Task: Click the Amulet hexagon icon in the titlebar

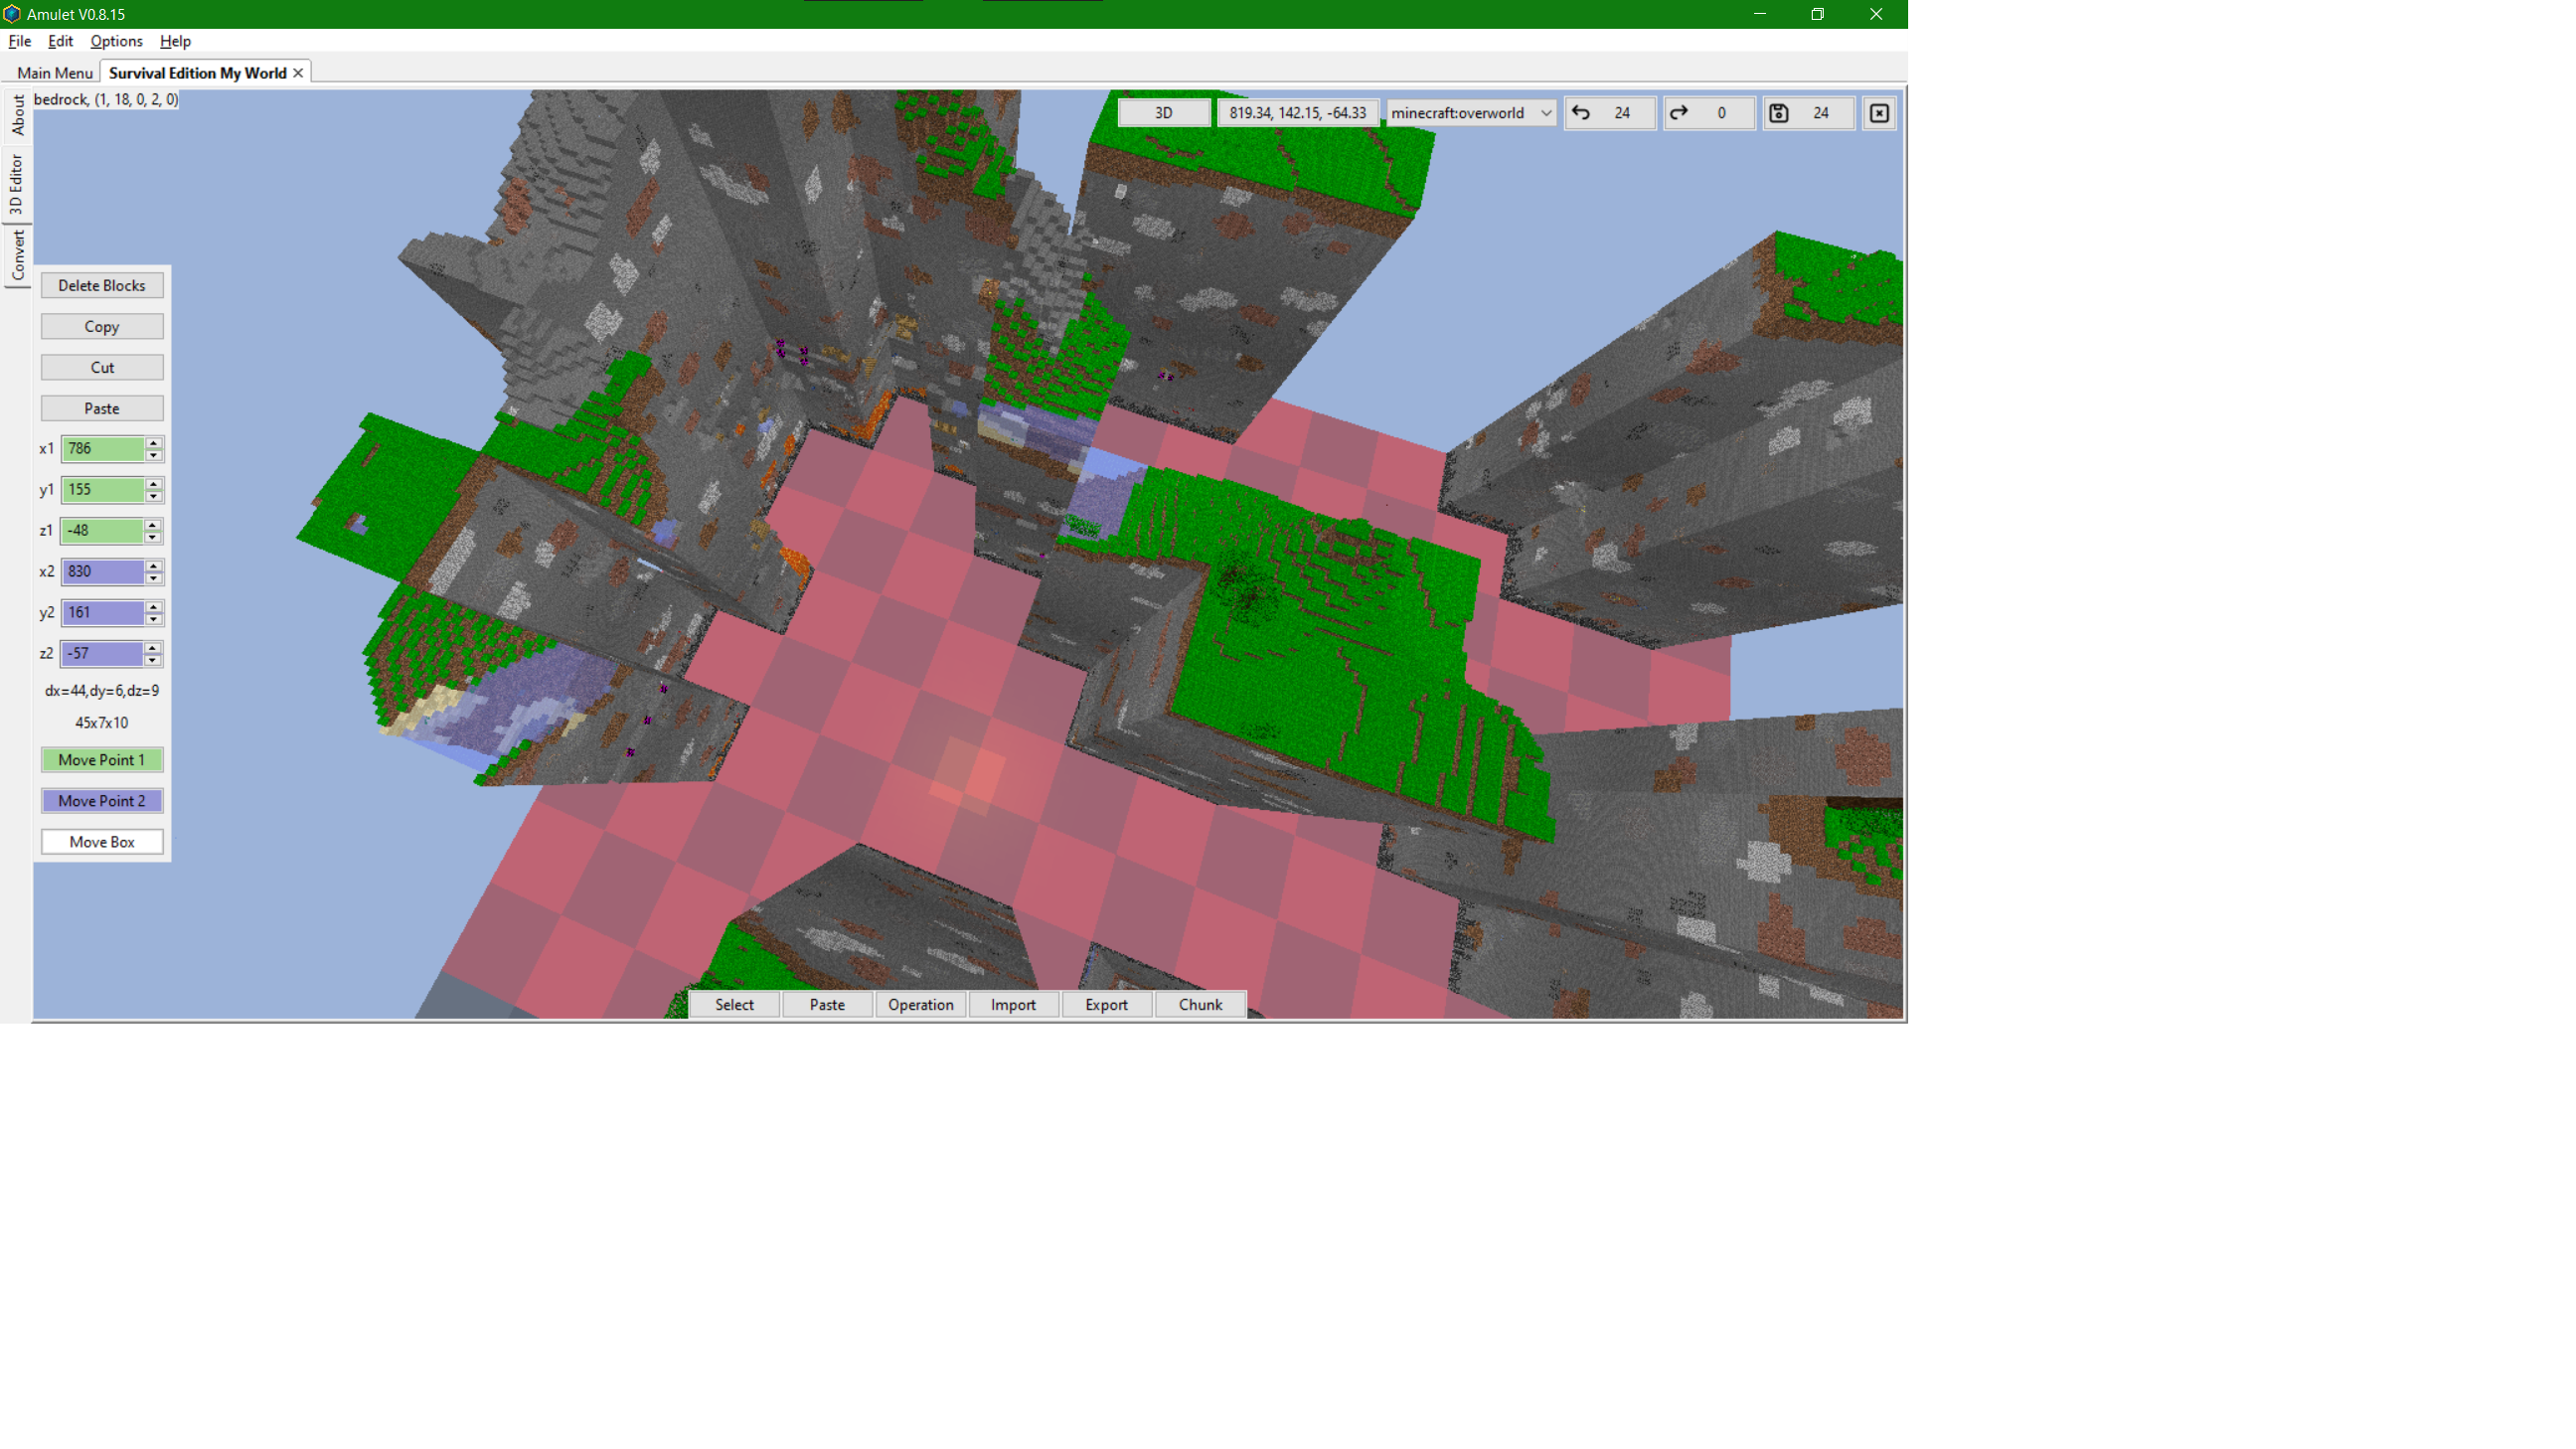Action: 11,14
